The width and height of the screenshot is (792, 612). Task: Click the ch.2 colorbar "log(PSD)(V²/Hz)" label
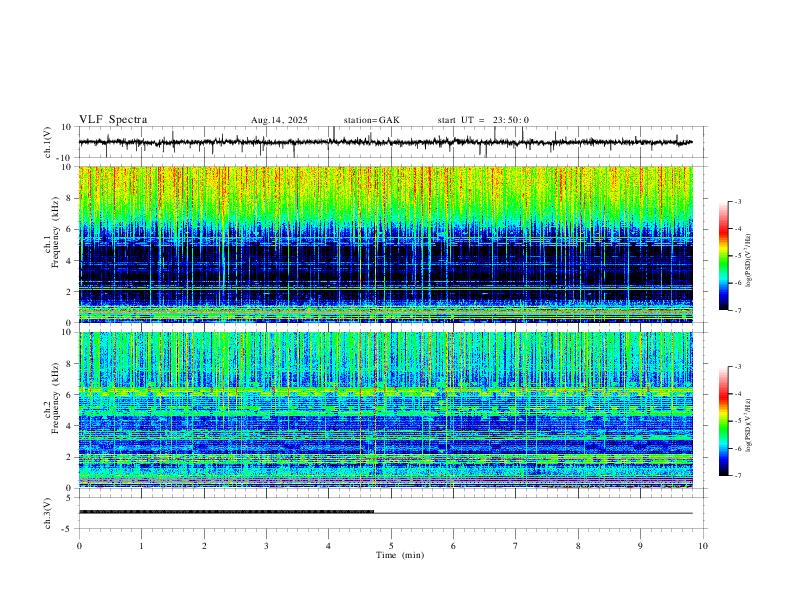click(x=748, y=425)
